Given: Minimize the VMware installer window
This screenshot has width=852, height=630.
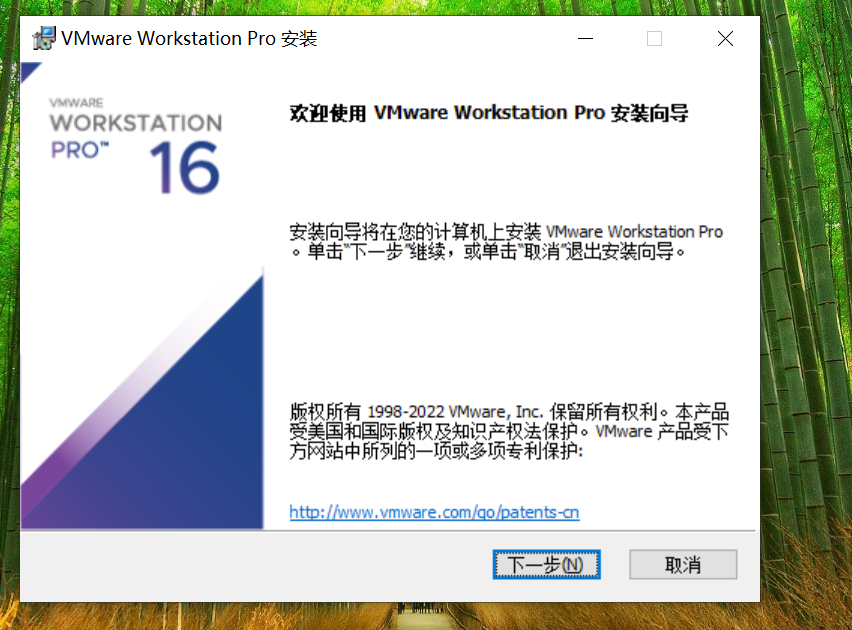Looking at the screenshot, I should coord(585,39).
